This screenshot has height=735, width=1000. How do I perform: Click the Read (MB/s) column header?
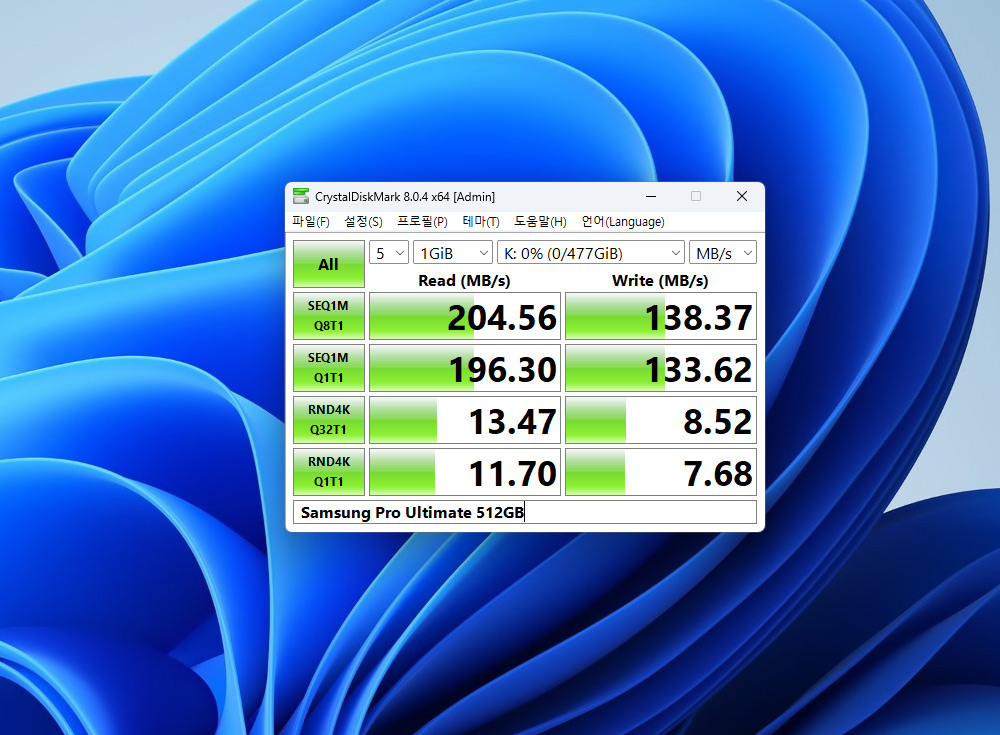(464, 281)
